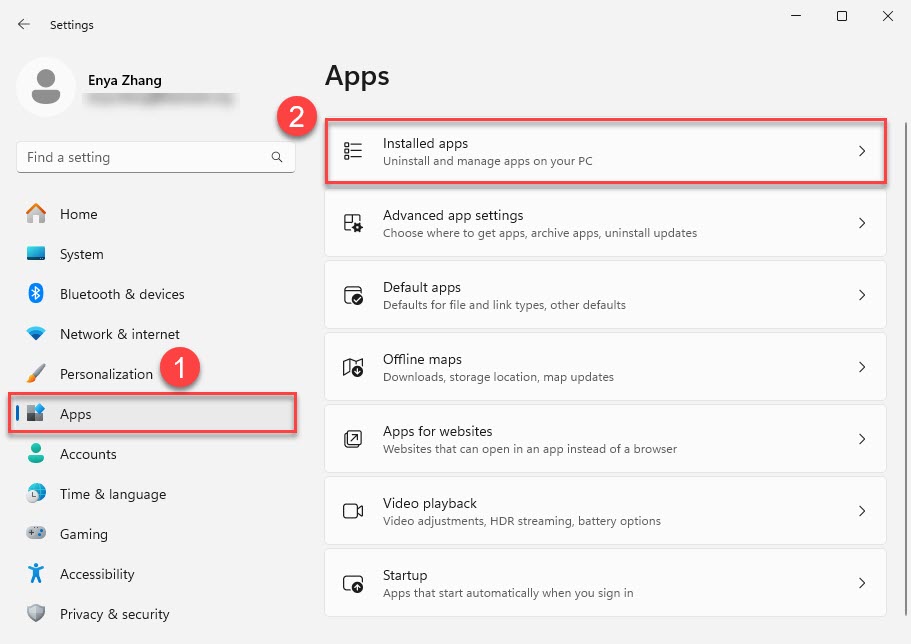911x644 pixels.
Task: Expand Installed apps using its chevron
Action: click(x=862, y=151)
